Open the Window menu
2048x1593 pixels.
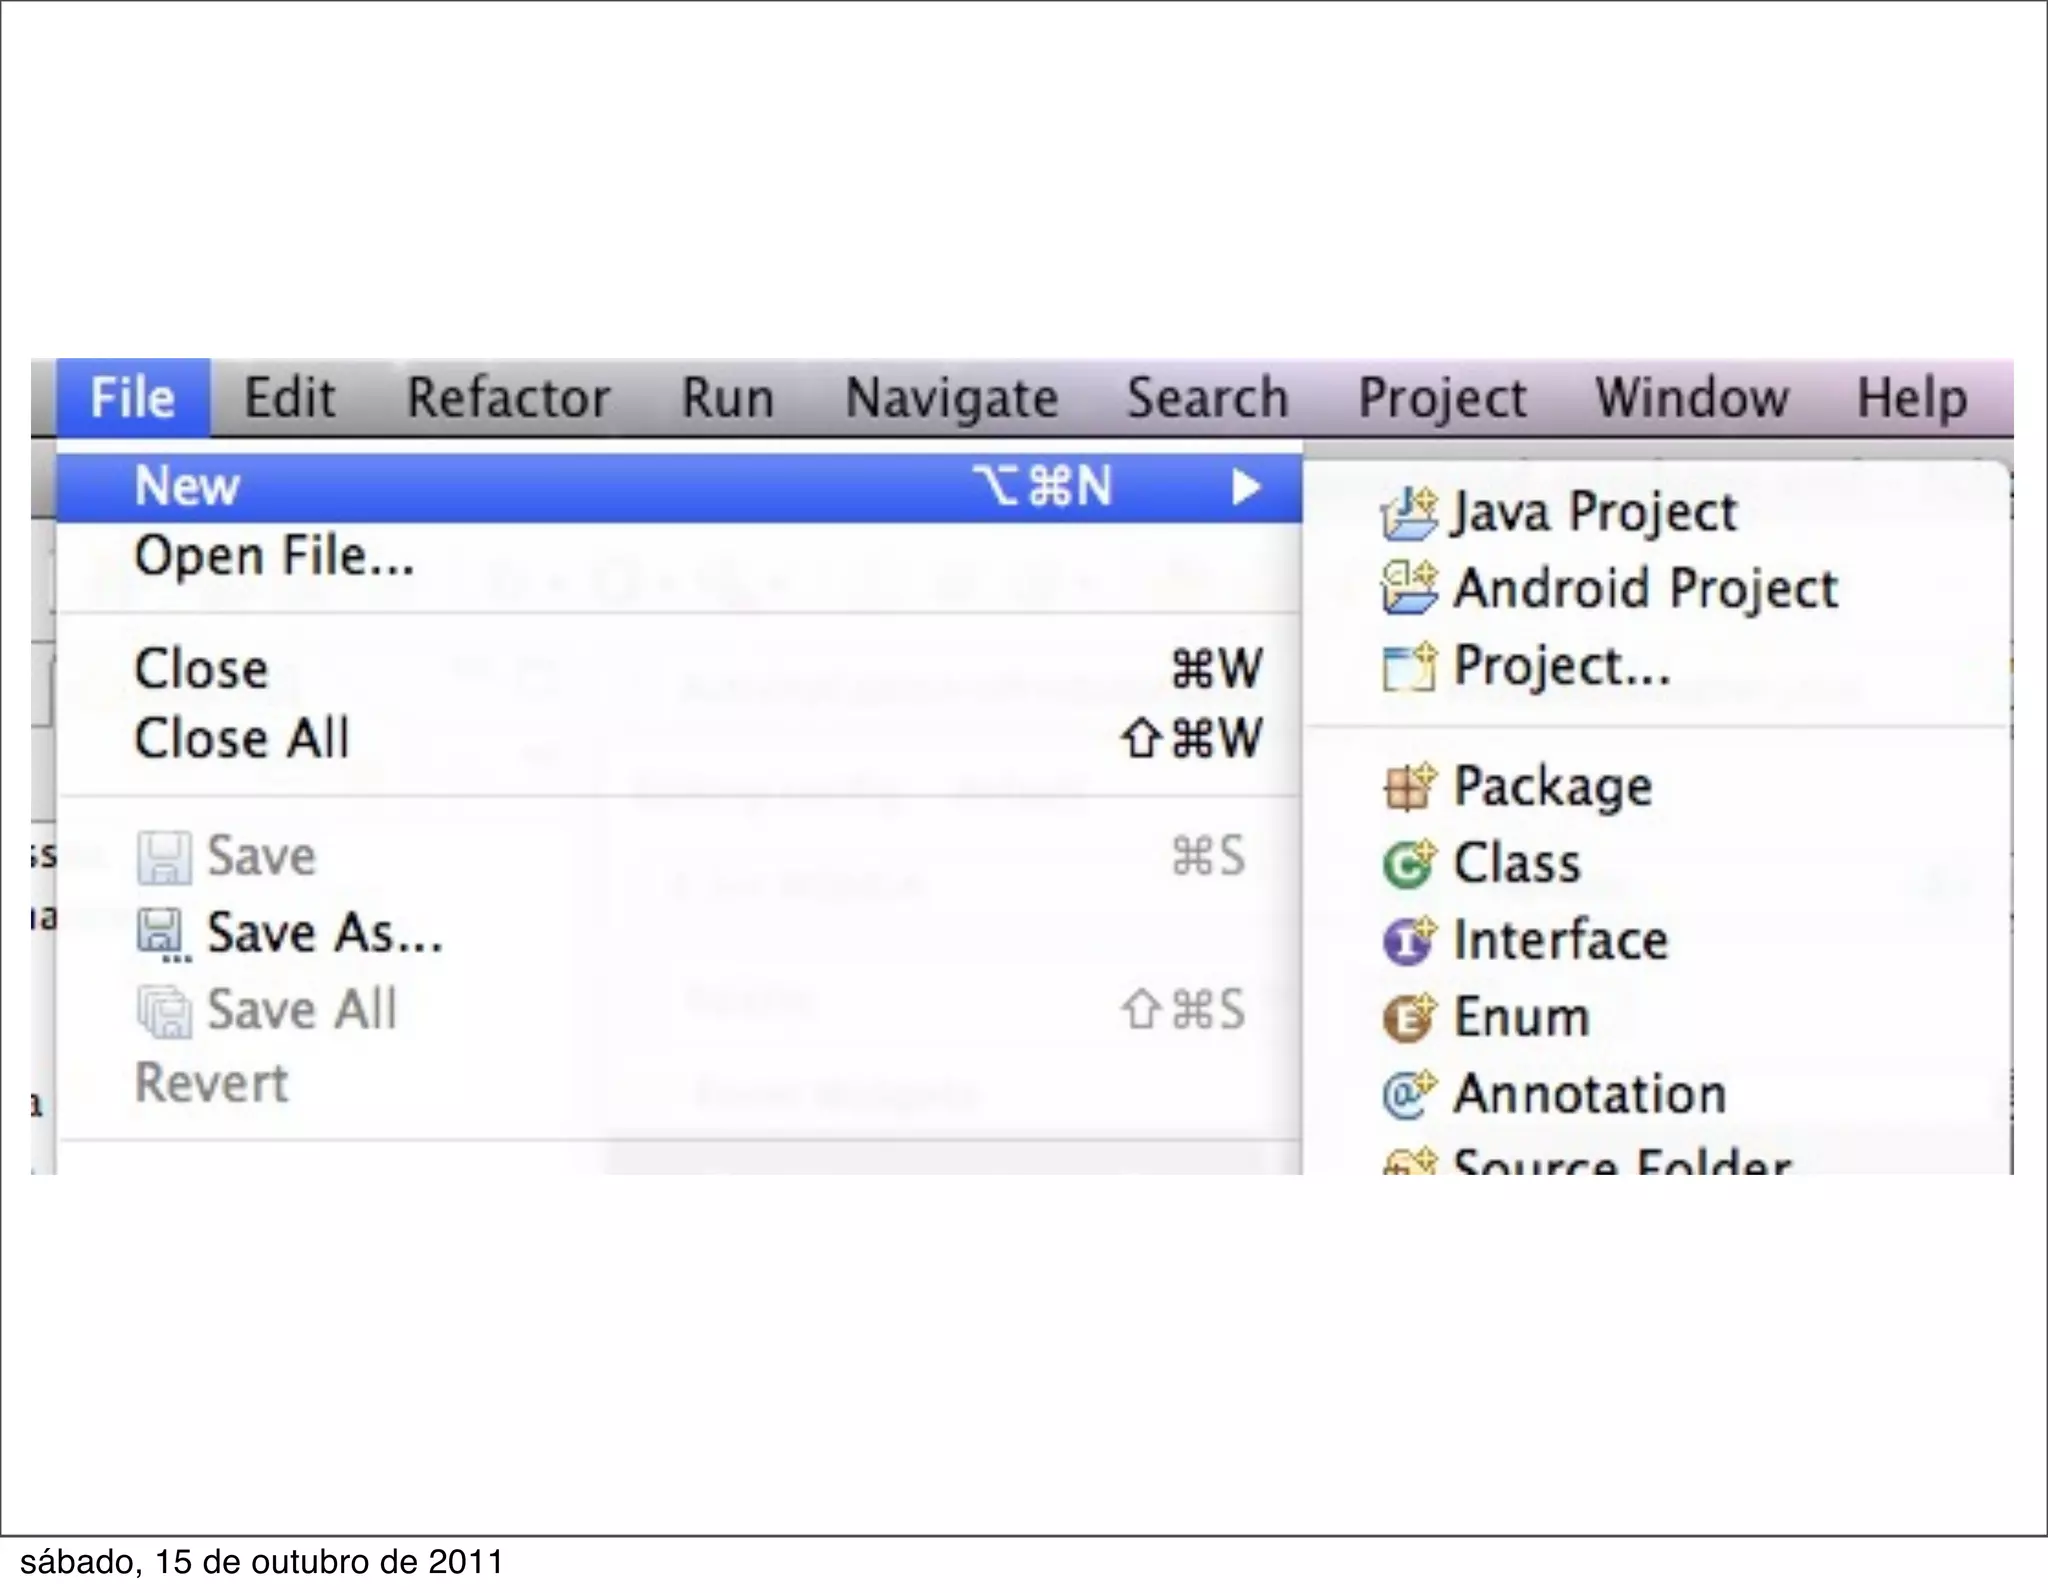(x=1691, y=398)
